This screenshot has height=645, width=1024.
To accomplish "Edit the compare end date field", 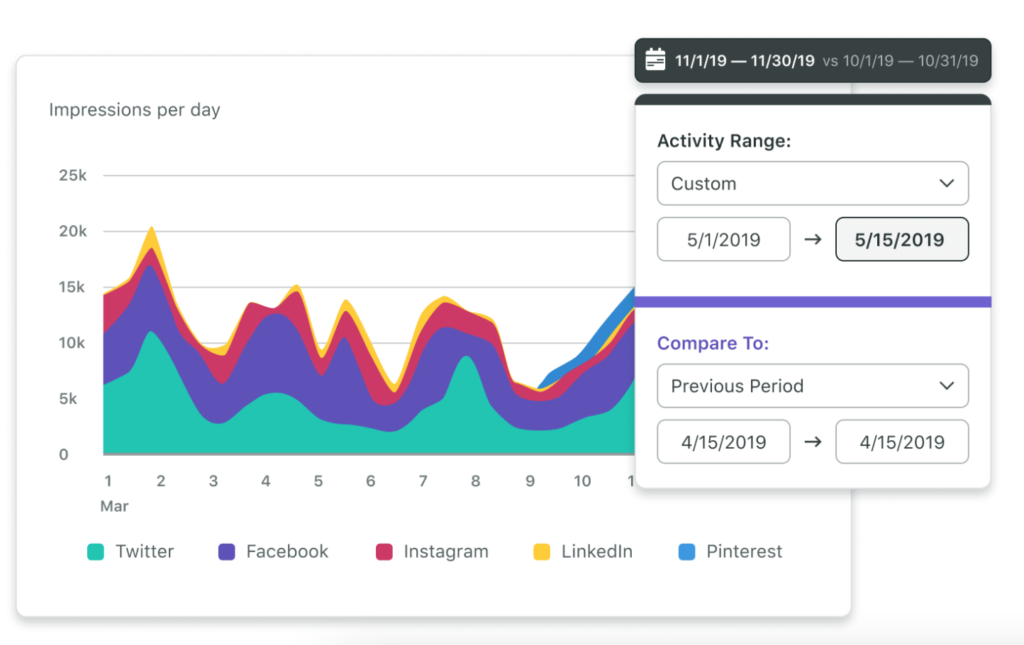I will (901, 442).
